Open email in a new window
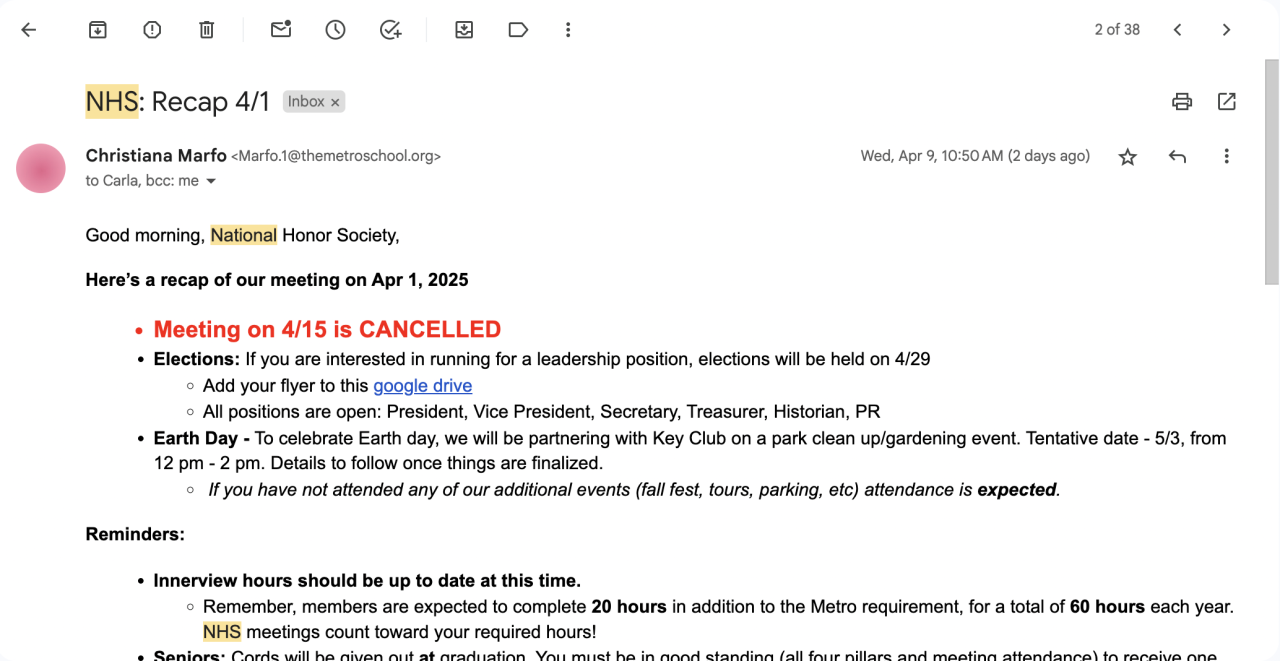 pos(1227,101)
